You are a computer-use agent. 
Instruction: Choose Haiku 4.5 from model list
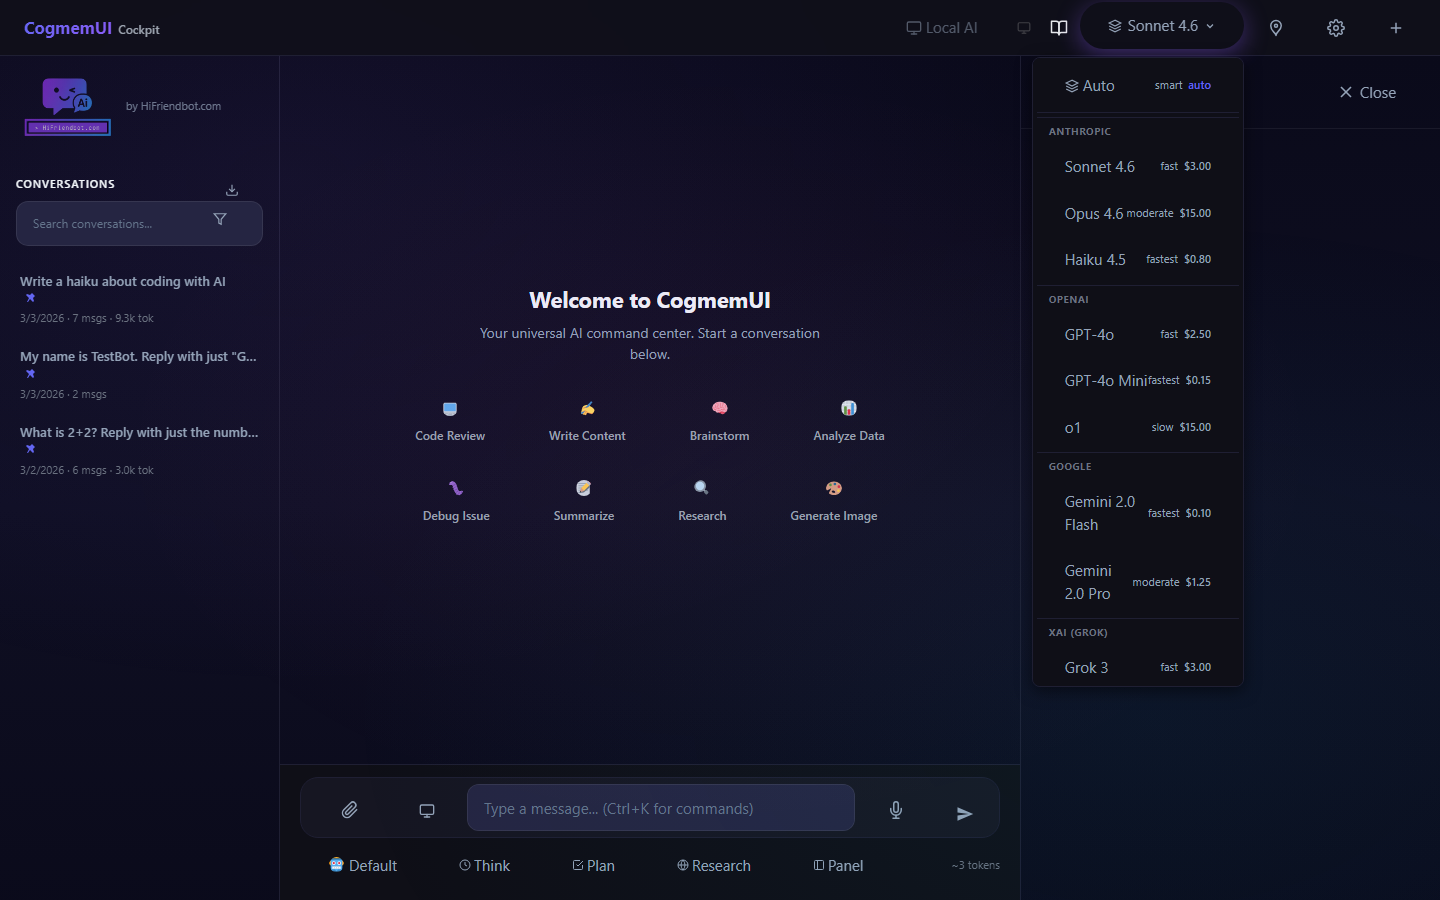tap(1138, 259)
